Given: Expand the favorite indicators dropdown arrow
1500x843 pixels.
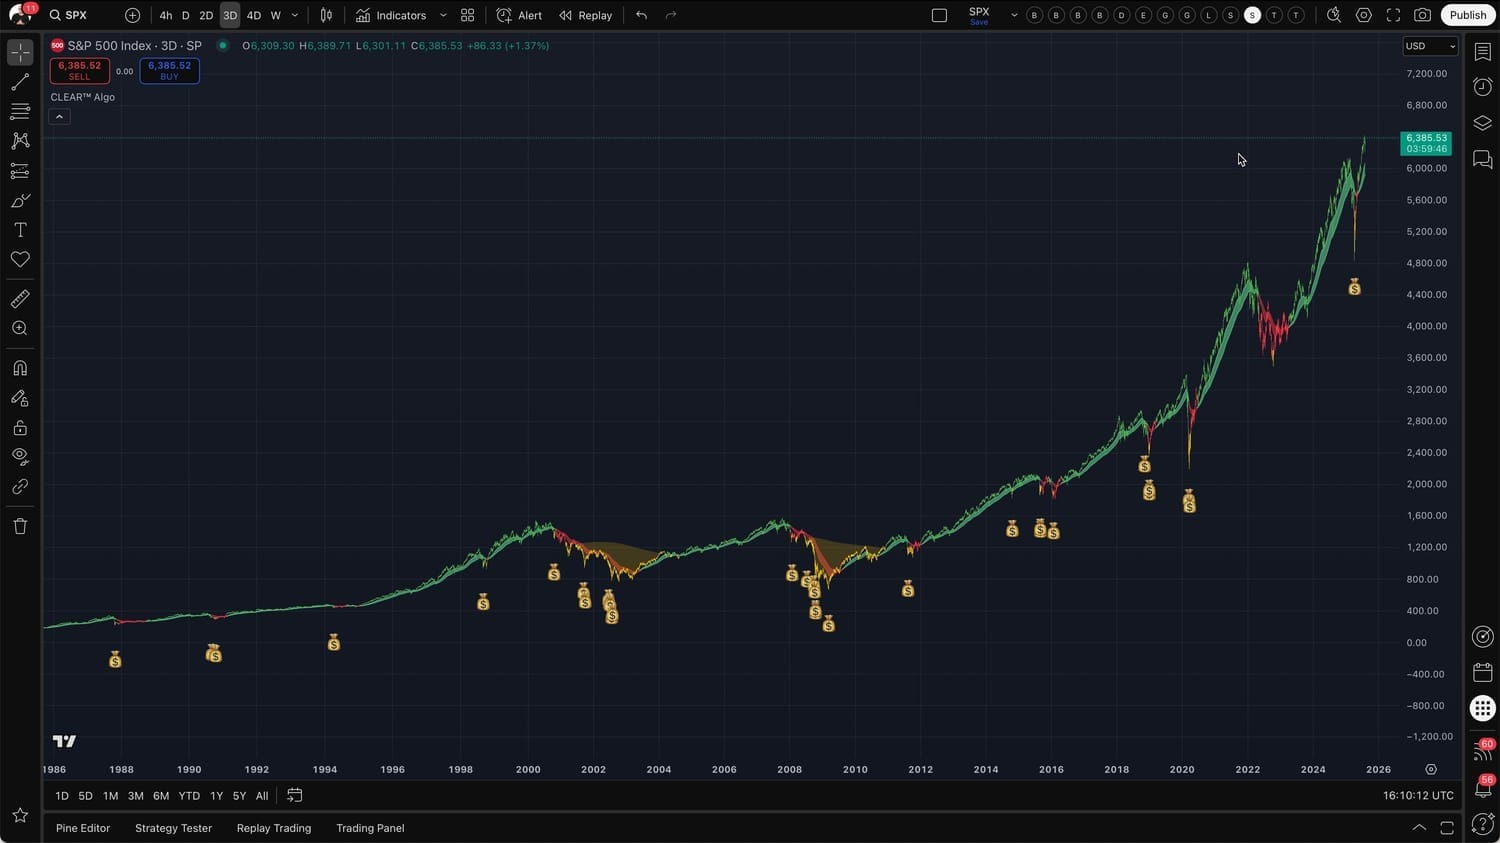Looking at the screenshot, I should click(443, 15).
